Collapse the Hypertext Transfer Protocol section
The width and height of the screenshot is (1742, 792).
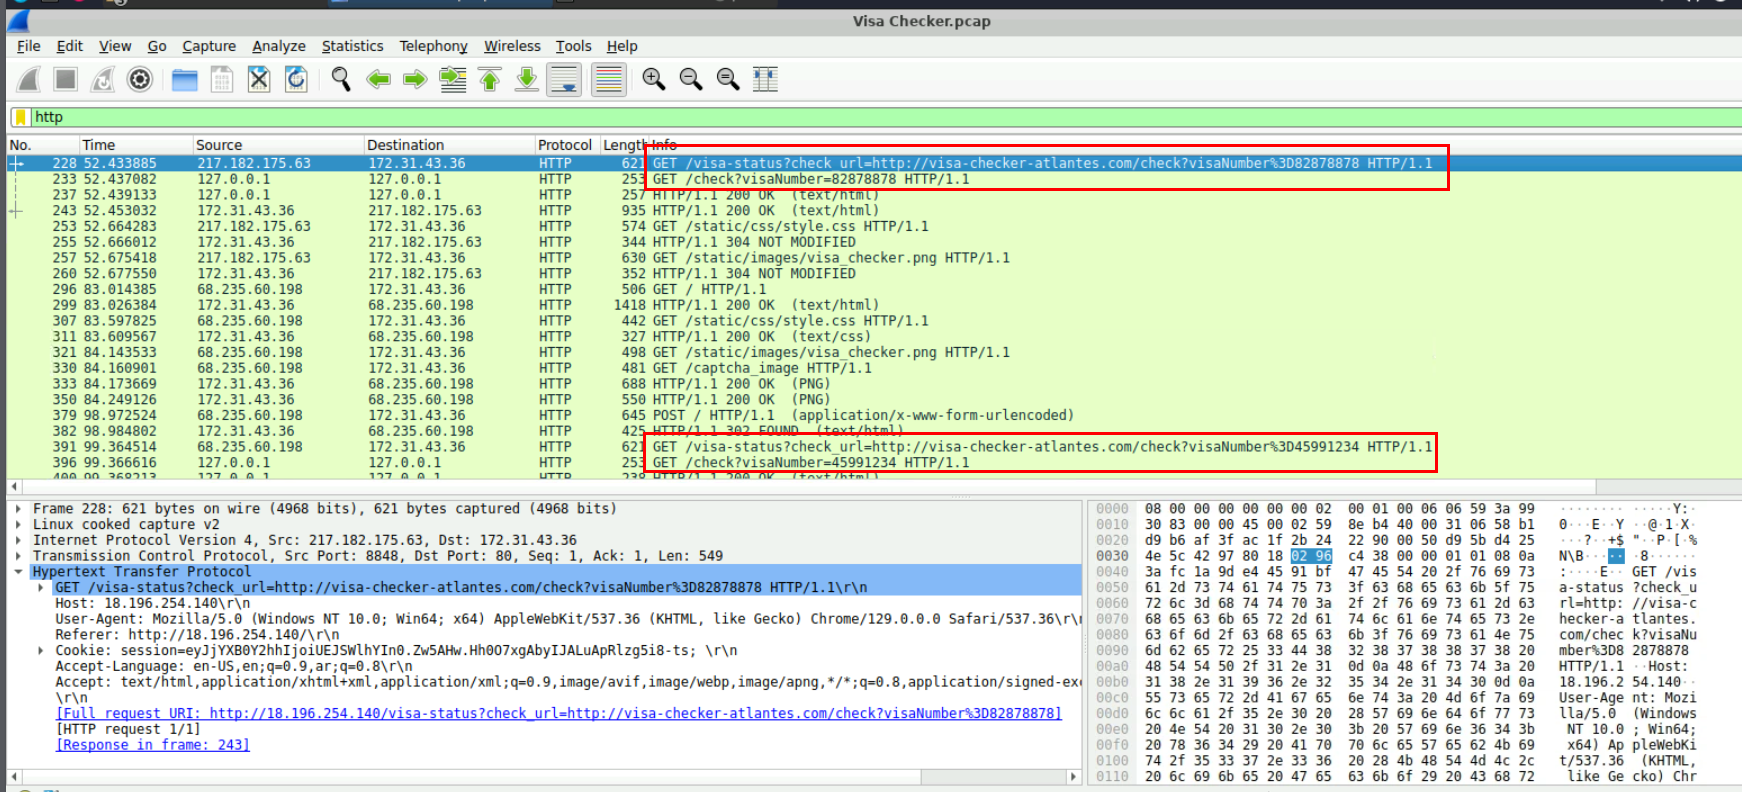[x=19, y=572]
